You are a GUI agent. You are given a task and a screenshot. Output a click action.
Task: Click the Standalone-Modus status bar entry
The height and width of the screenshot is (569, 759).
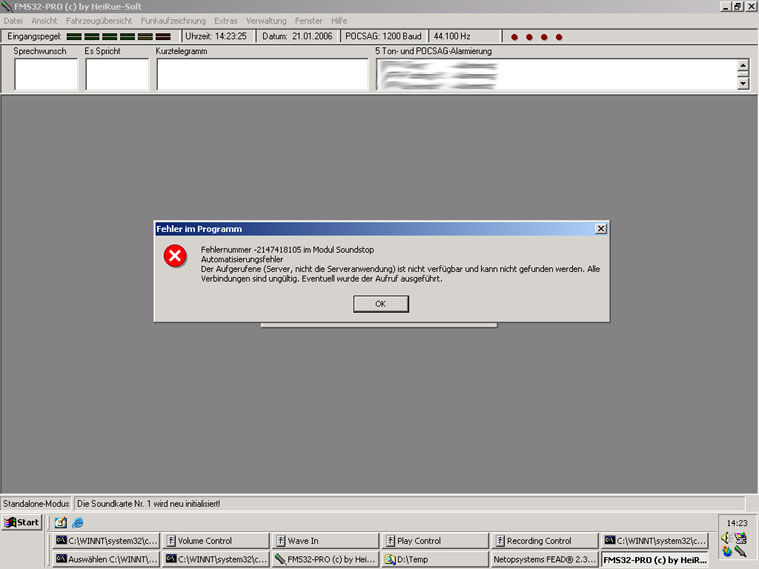coord(36,504)
